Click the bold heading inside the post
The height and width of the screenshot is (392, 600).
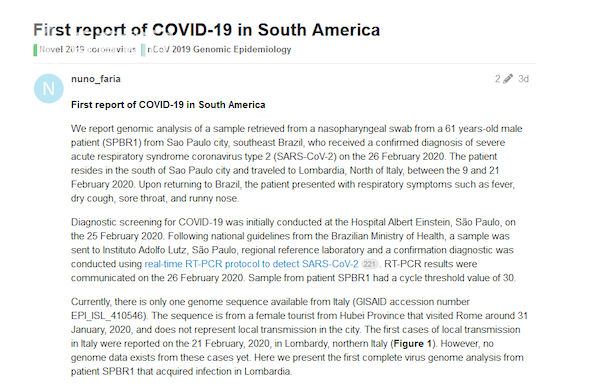click(x=168, y=105)
